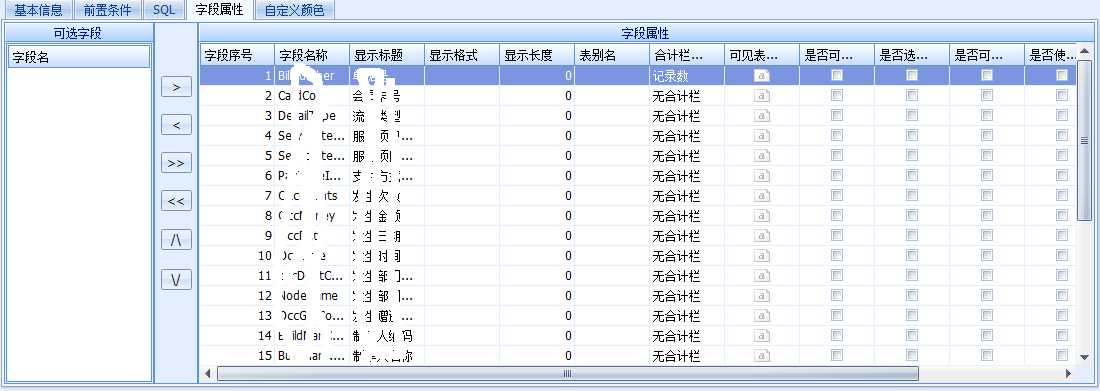This screenshot has height=391, width=1100.
Task: Click the 表别名 column header
Action: (x=612, y=55)
